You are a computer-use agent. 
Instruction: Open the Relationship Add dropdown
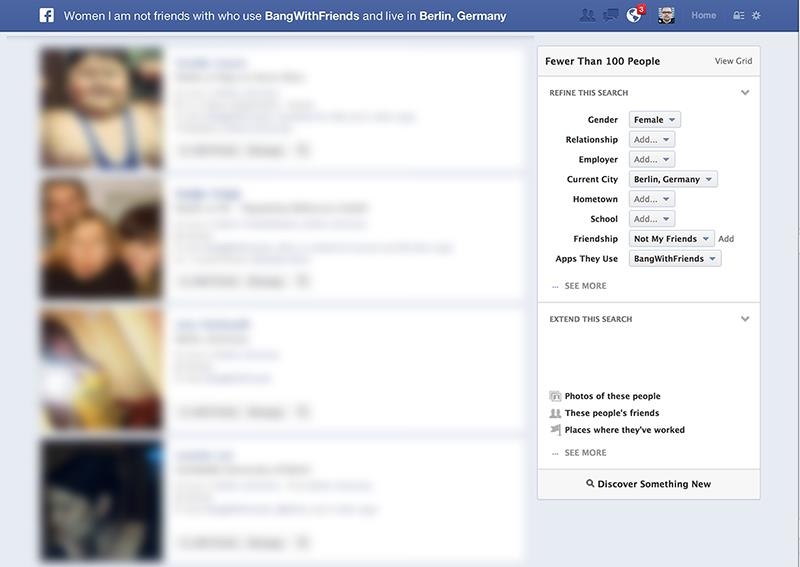[x=652, y=139]
